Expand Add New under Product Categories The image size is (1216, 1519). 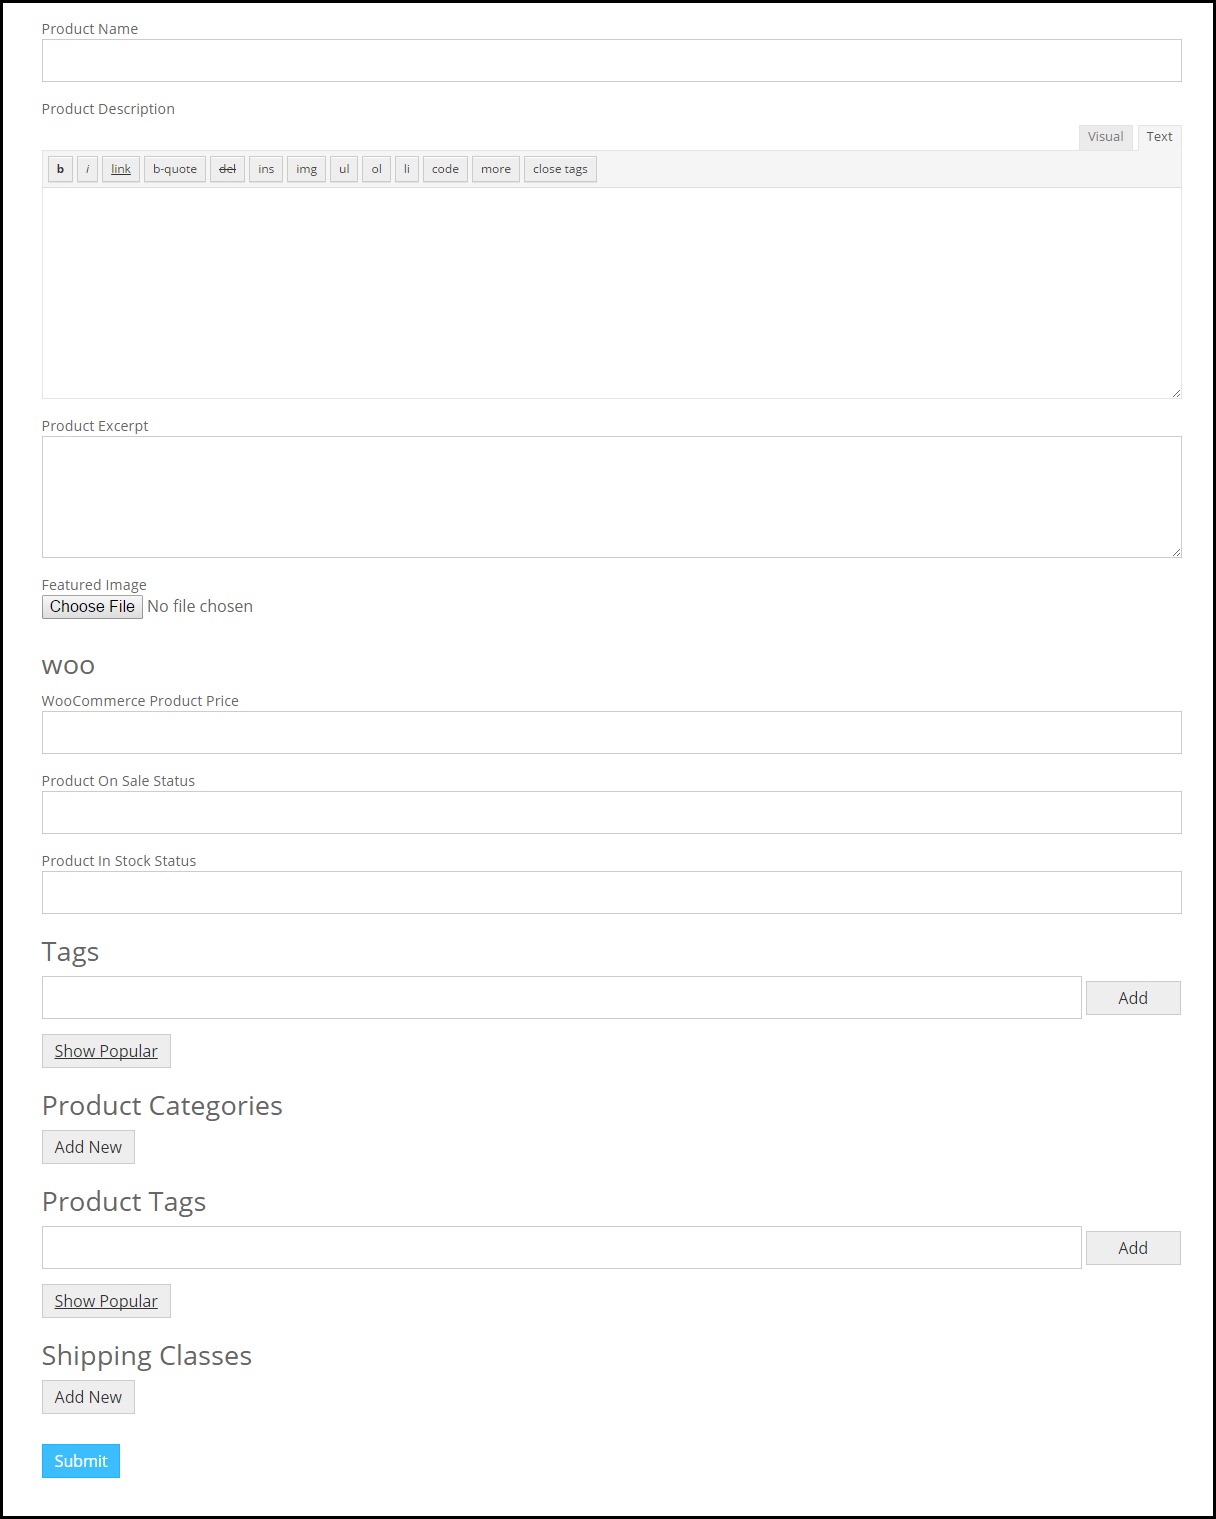[x=88, y=1147]
